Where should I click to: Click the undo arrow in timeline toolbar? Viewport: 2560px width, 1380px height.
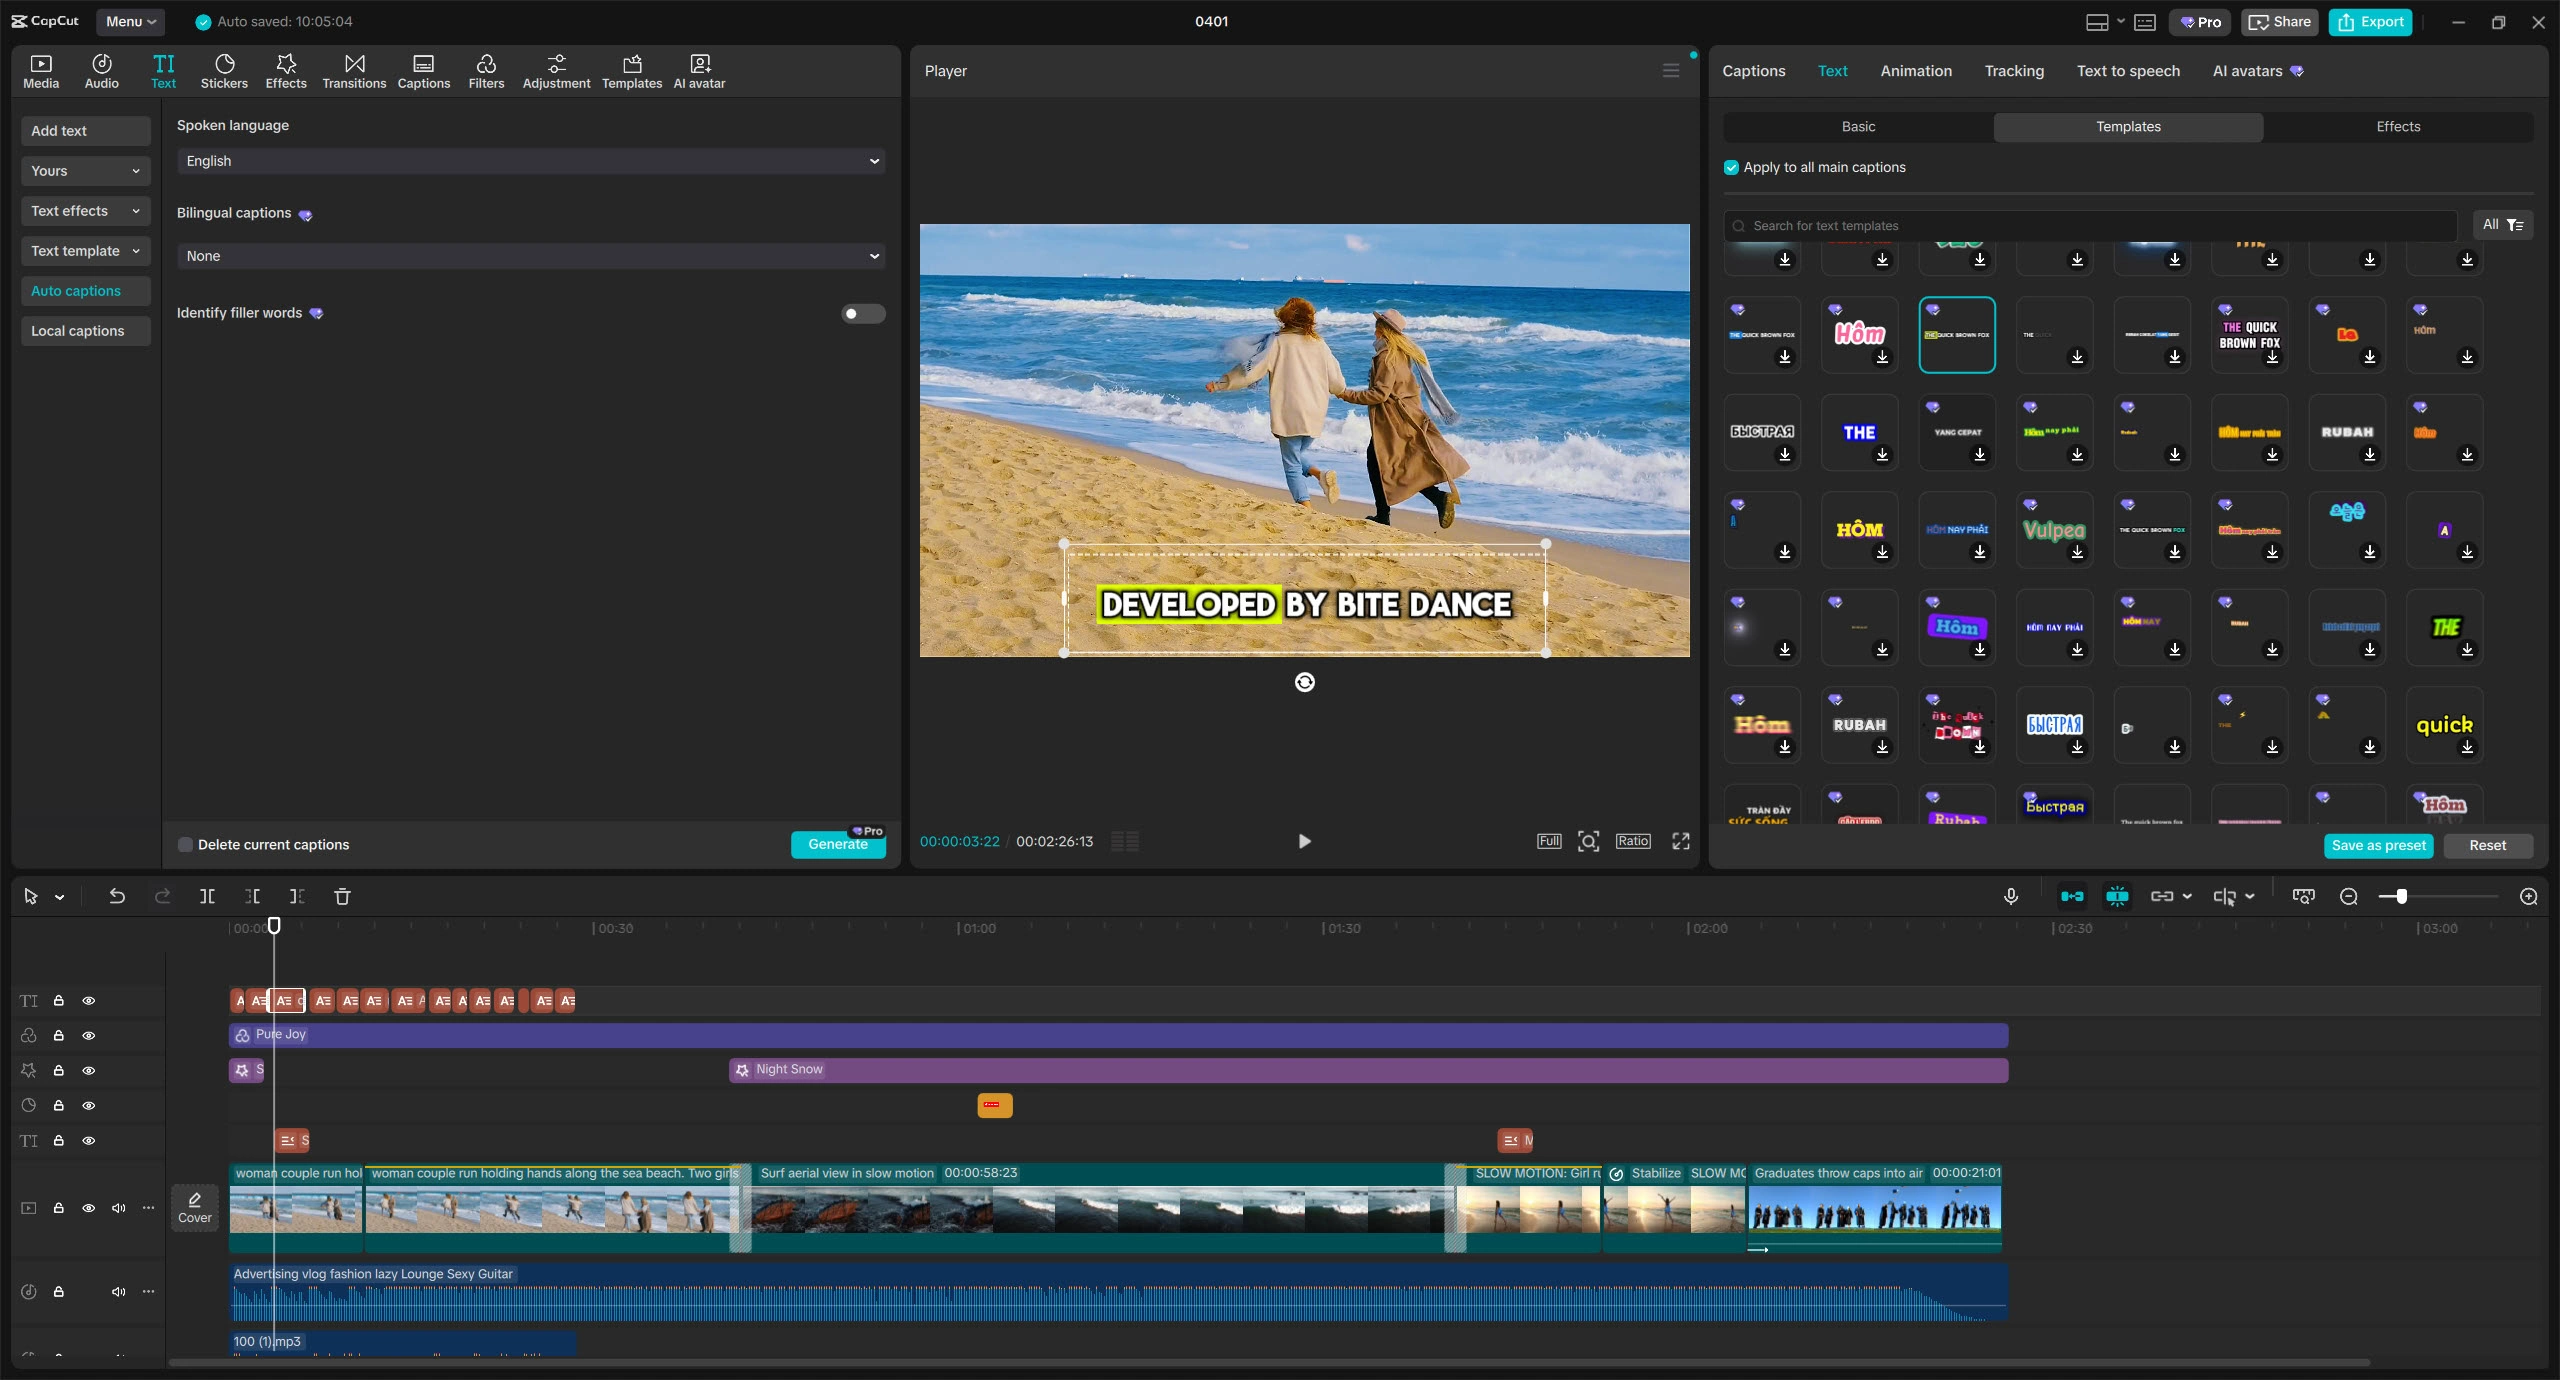117,896
